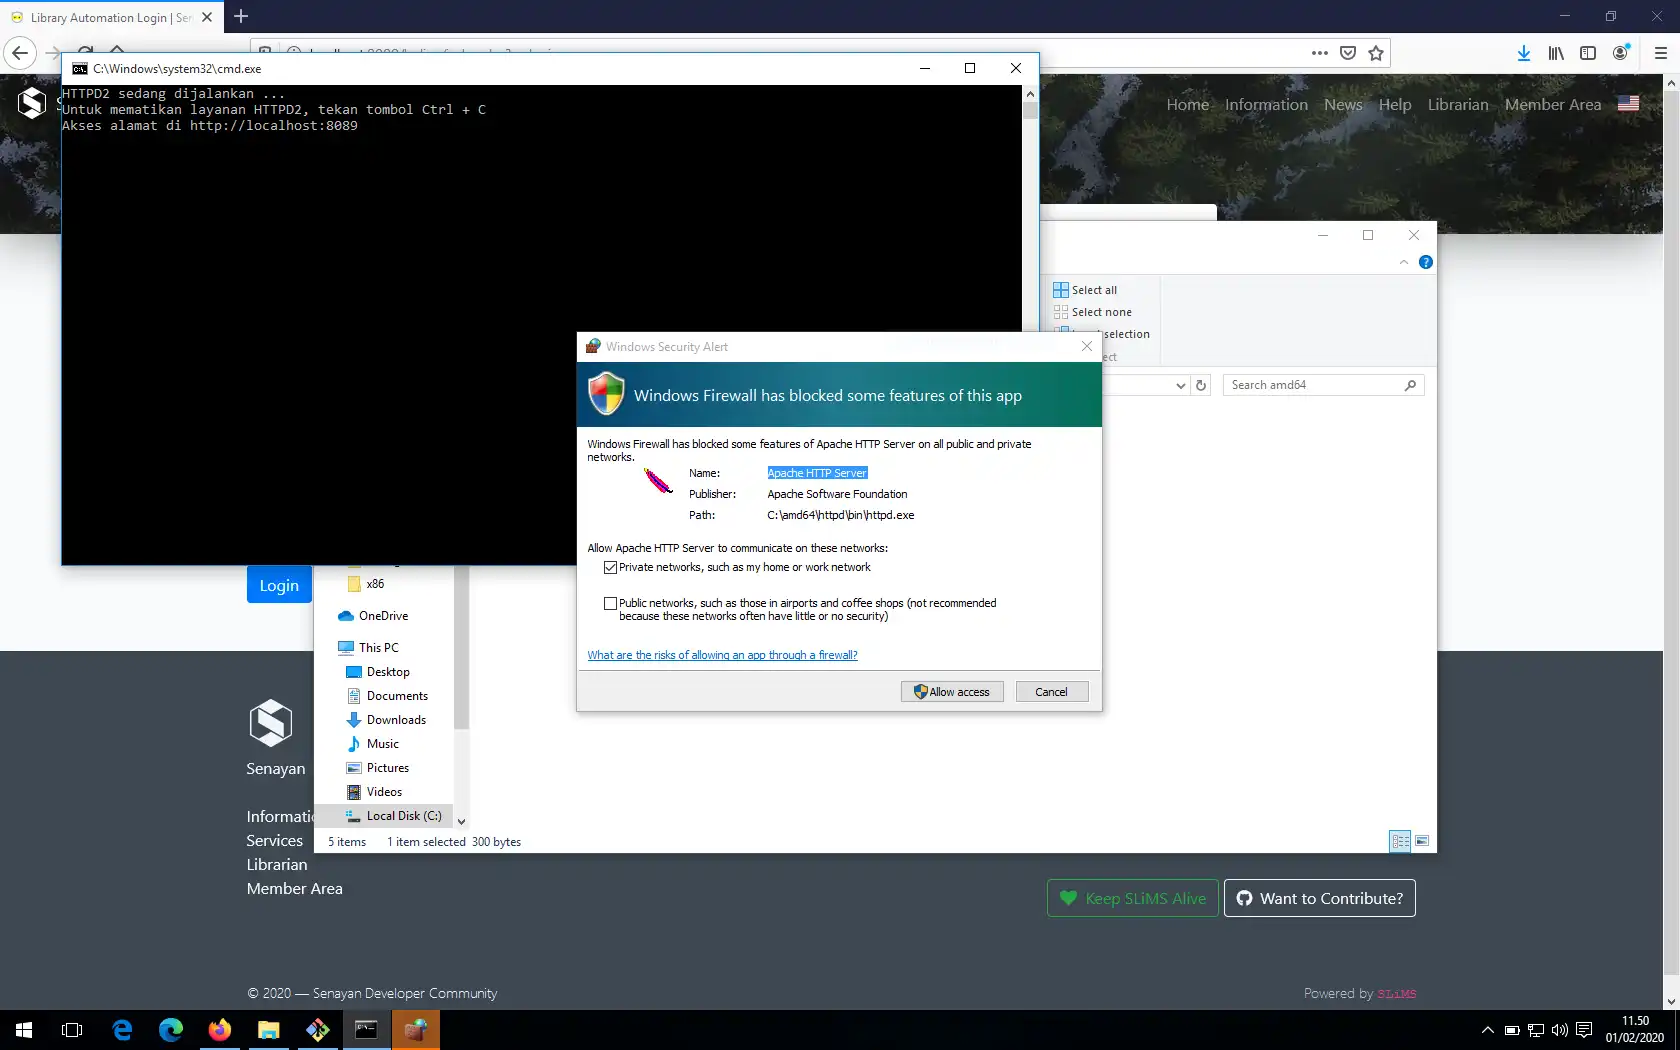The image size is (1680, 1050).
Task: Expand Explorer address history dropdown
Action: tap(1180, 385)
